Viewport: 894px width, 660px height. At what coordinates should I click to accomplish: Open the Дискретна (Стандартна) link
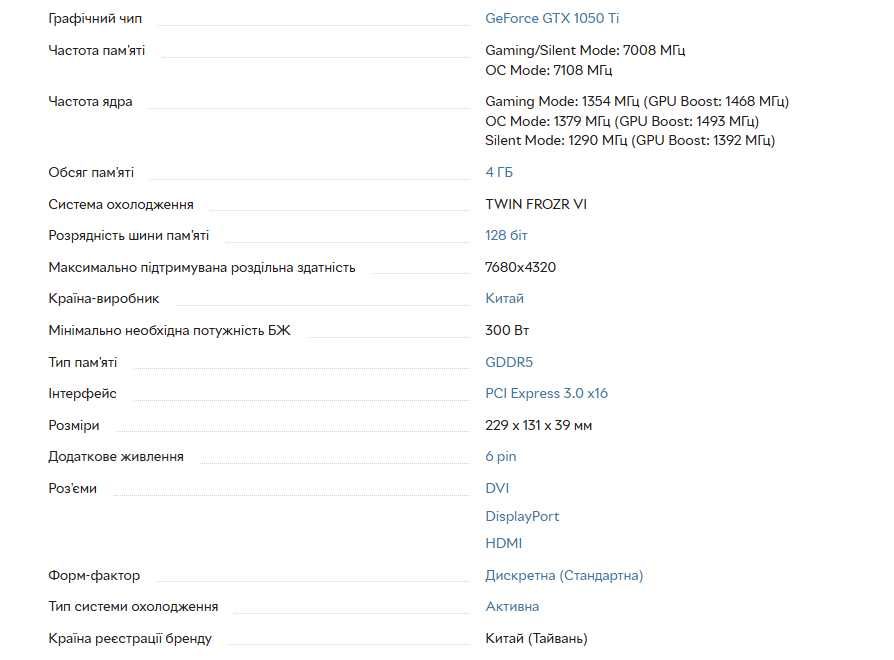564,575
